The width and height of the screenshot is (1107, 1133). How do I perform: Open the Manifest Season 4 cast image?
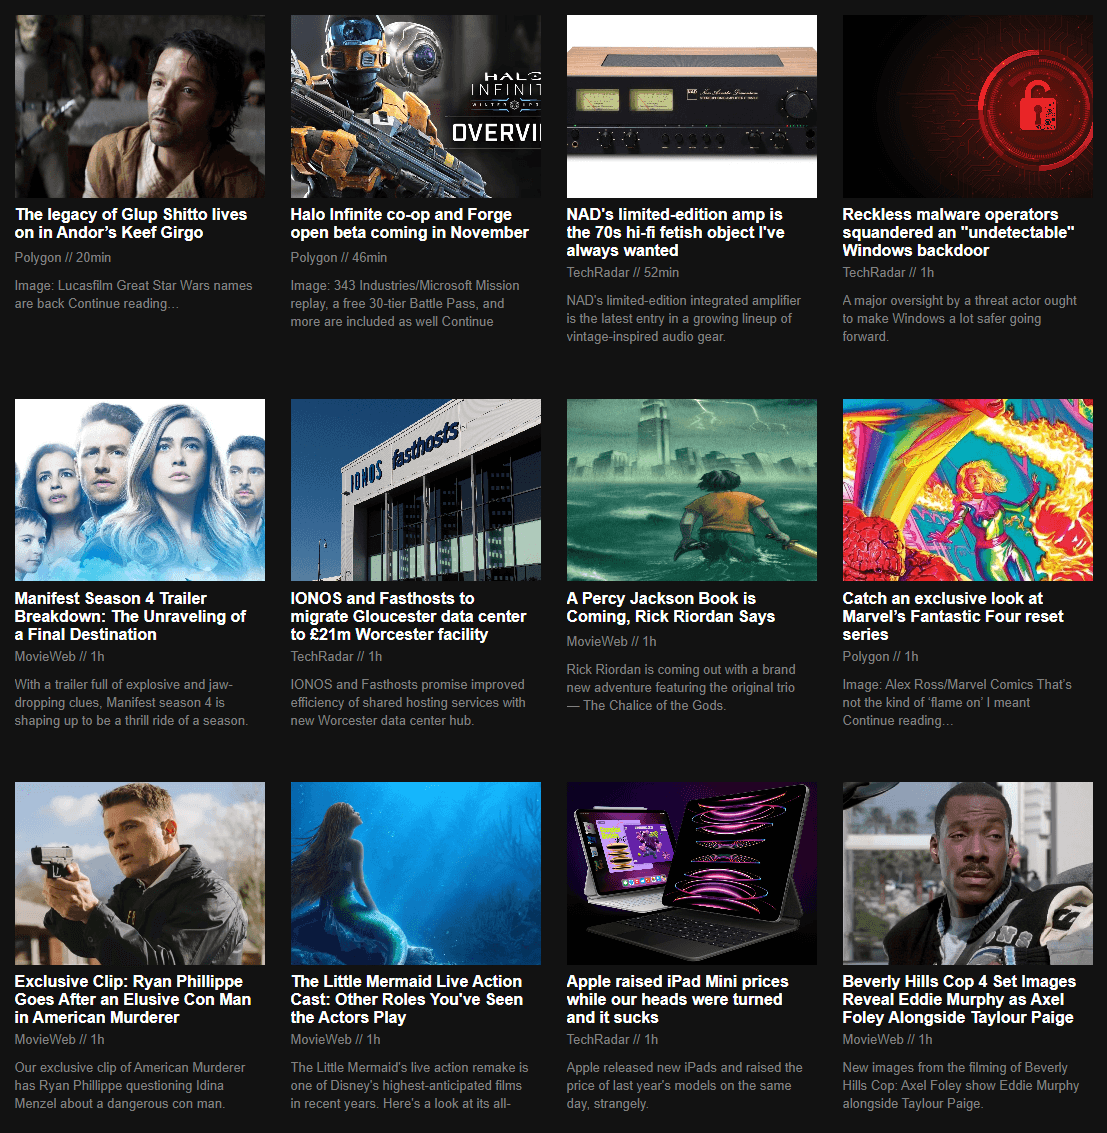139,490
